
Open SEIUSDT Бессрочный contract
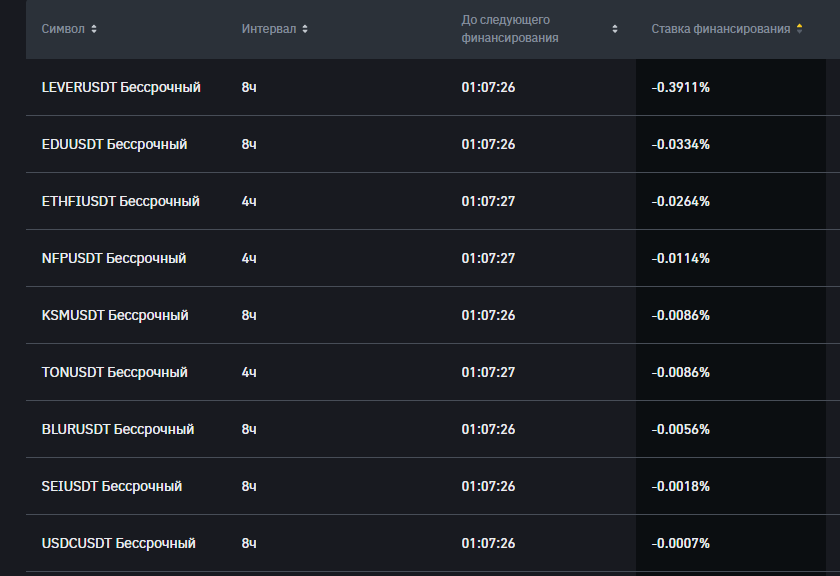point(112,486)
